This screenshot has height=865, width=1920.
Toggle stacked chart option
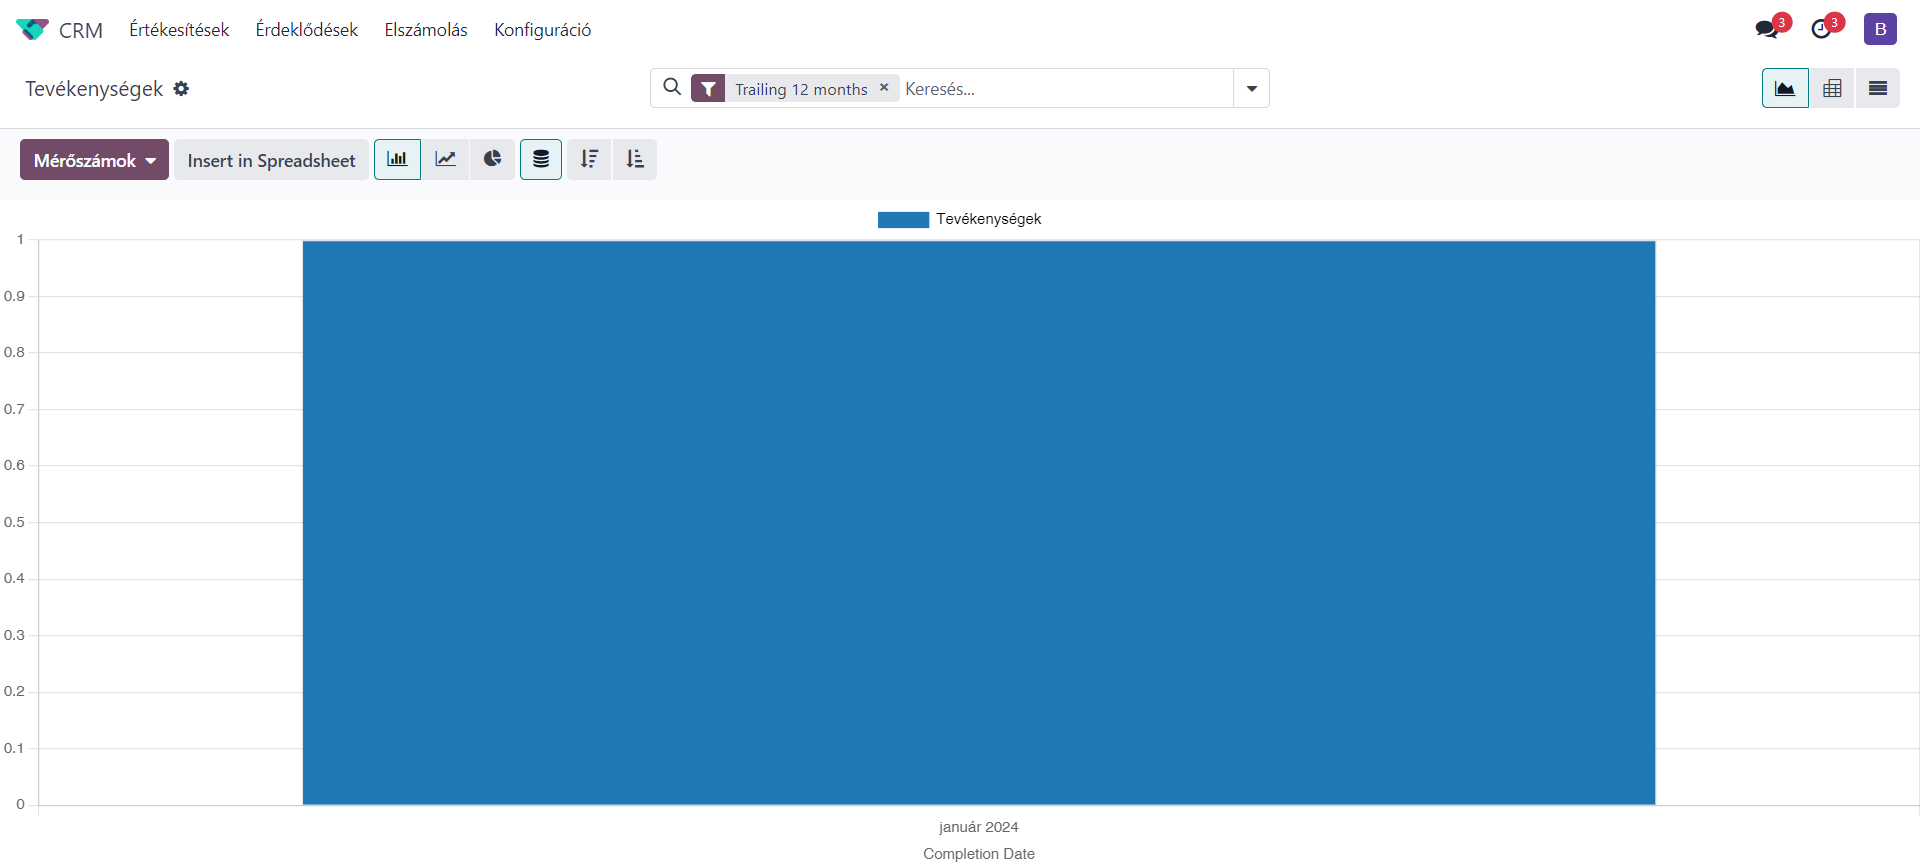pyautogui.click(x=541, y=159)
